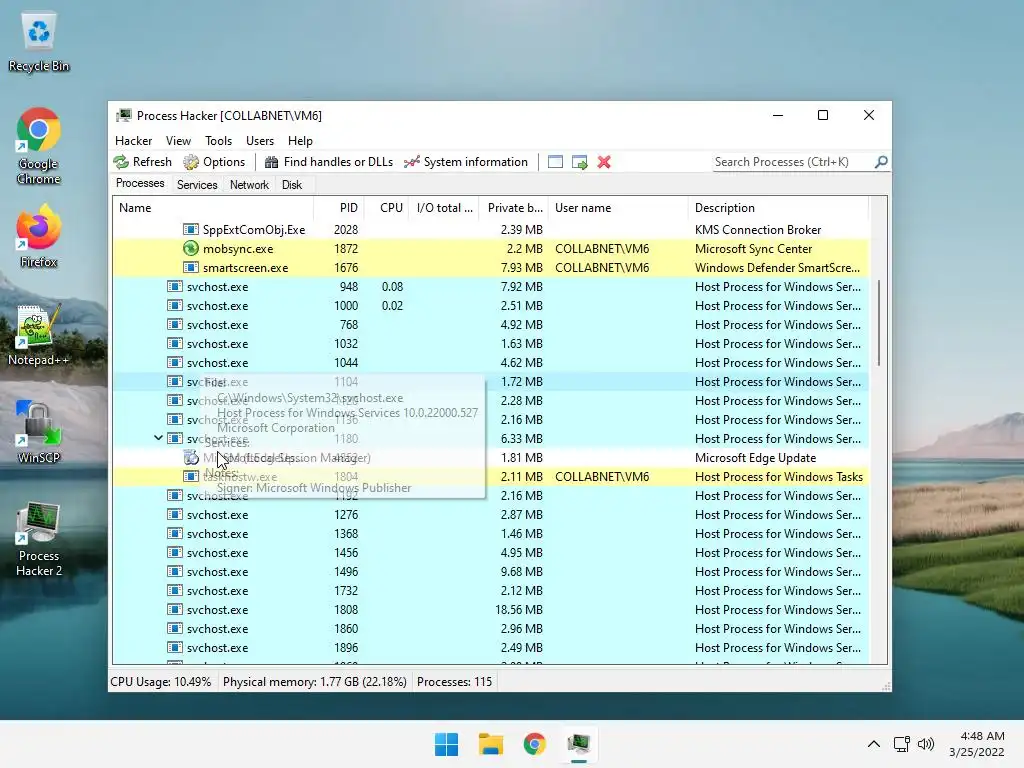
Task: Select svchost.exe row with PID 1896
Action: (x=491, y=647)
